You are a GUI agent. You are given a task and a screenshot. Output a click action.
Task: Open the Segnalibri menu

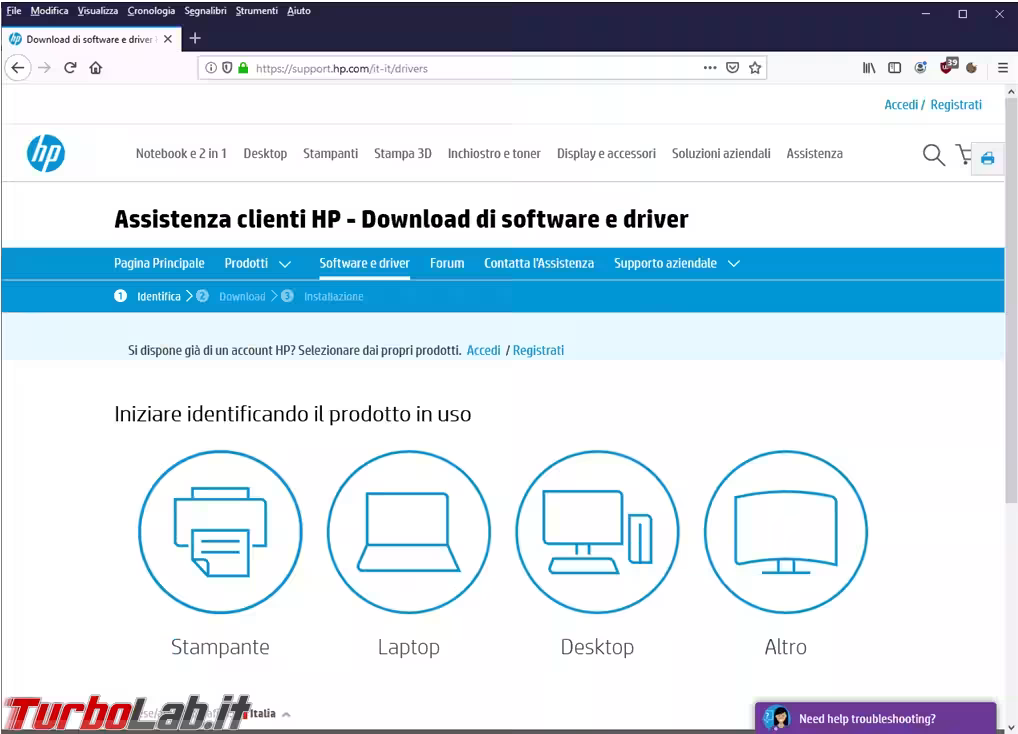[205, 11]
